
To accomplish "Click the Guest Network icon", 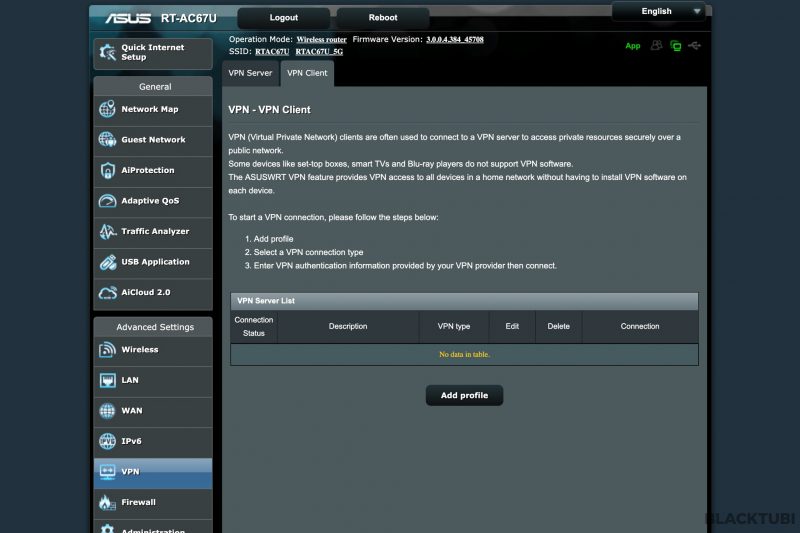I will click(x=108, y=139).
